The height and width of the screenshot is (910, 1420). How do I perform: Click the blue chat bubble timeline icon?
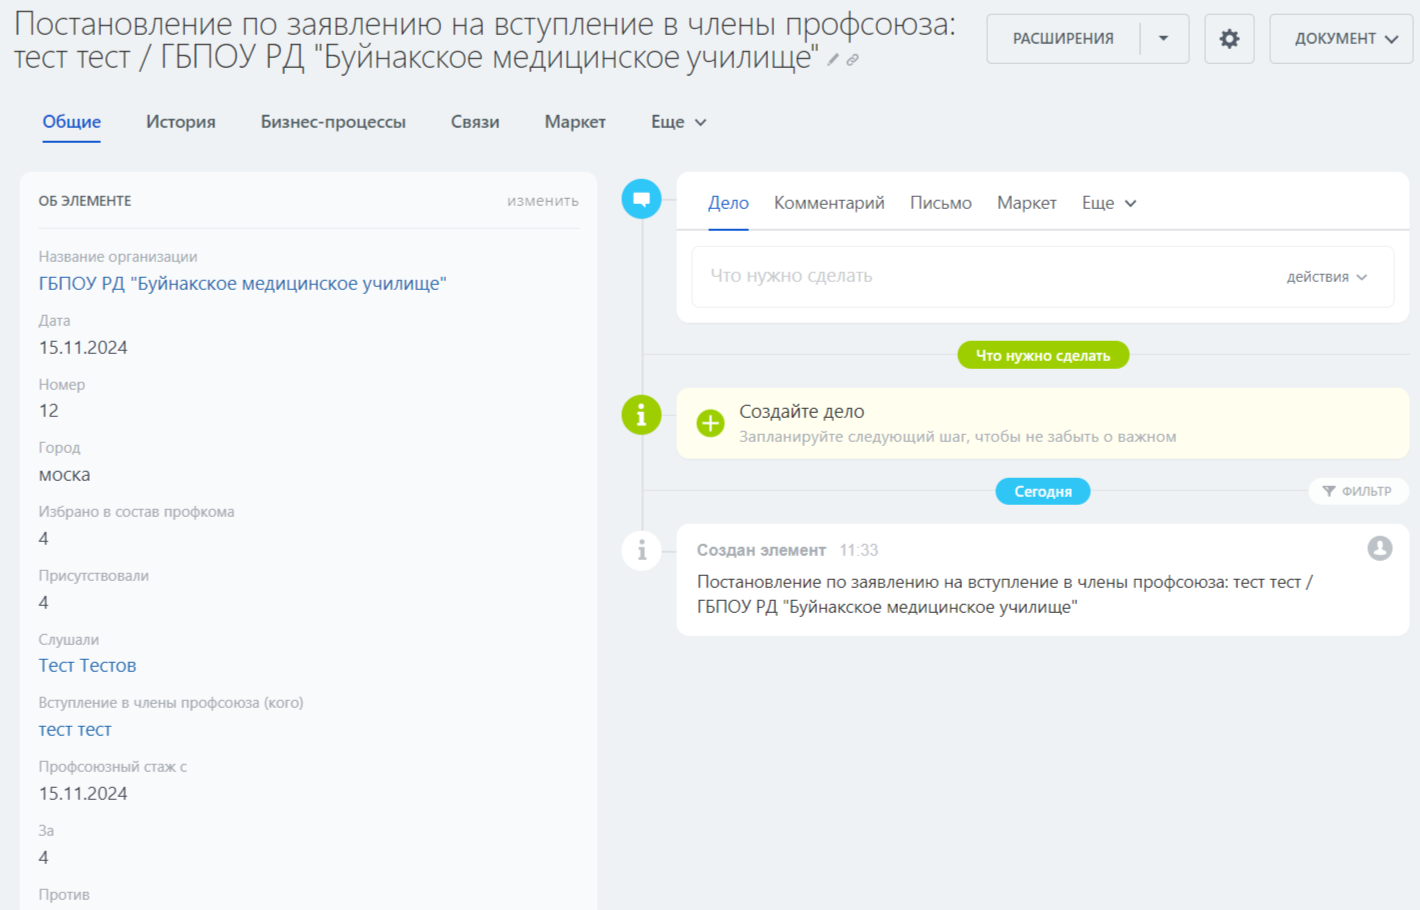point(641,199)
